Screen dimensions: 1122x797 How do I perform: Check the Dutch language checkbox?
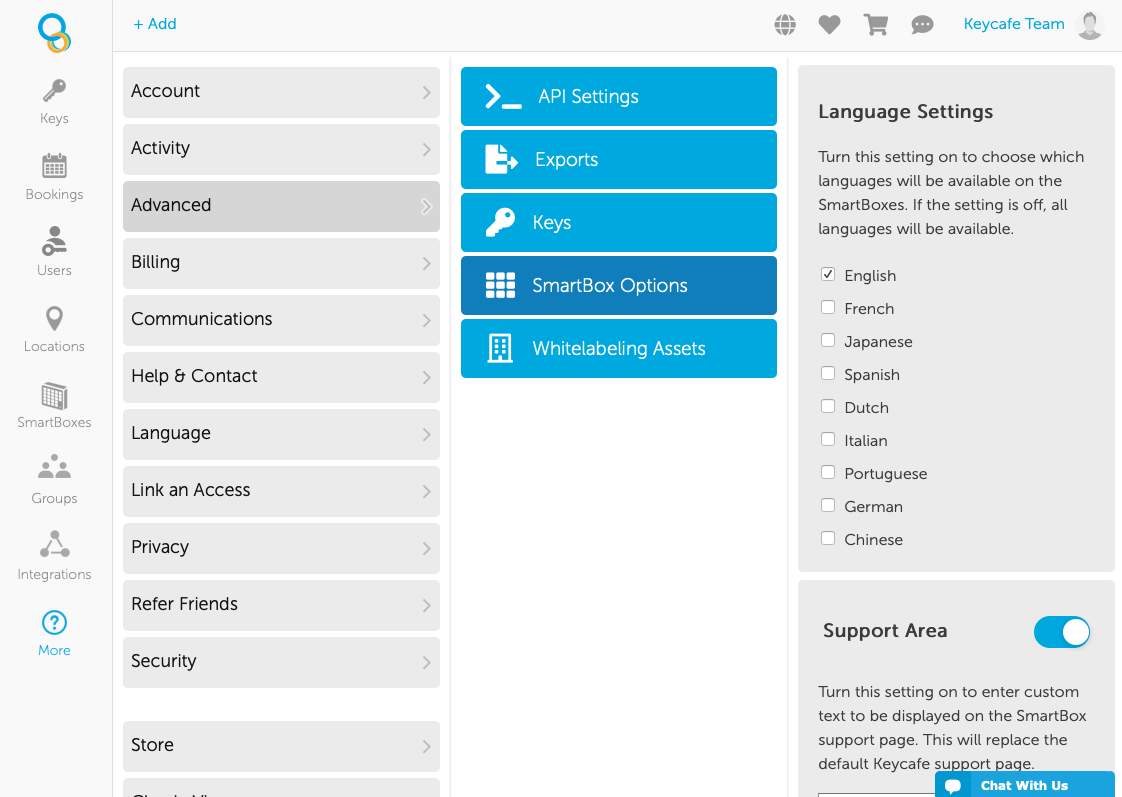(x=828, y=406)
